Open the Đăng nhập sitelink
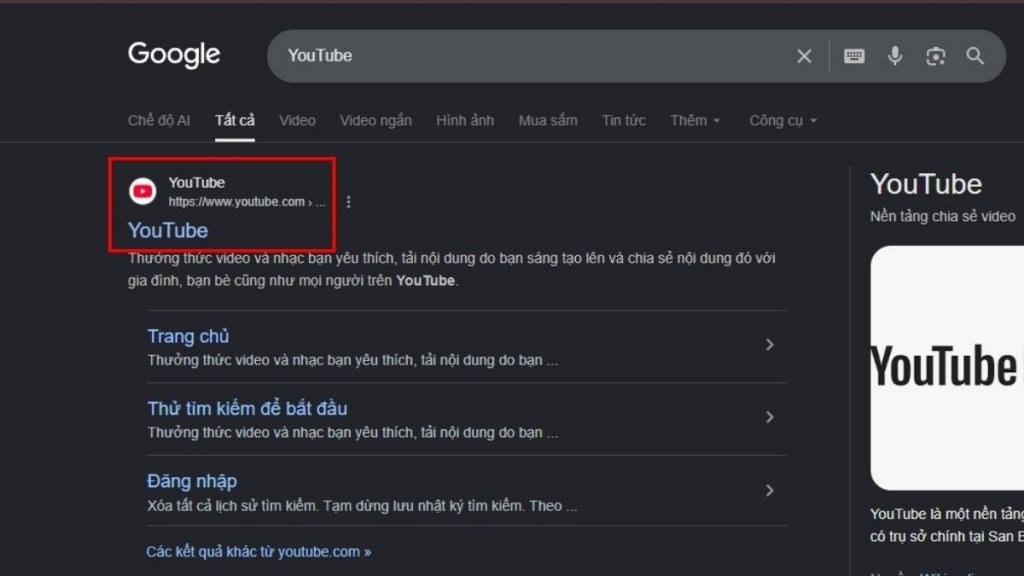The image size is (1024, 576). [192, 481]
